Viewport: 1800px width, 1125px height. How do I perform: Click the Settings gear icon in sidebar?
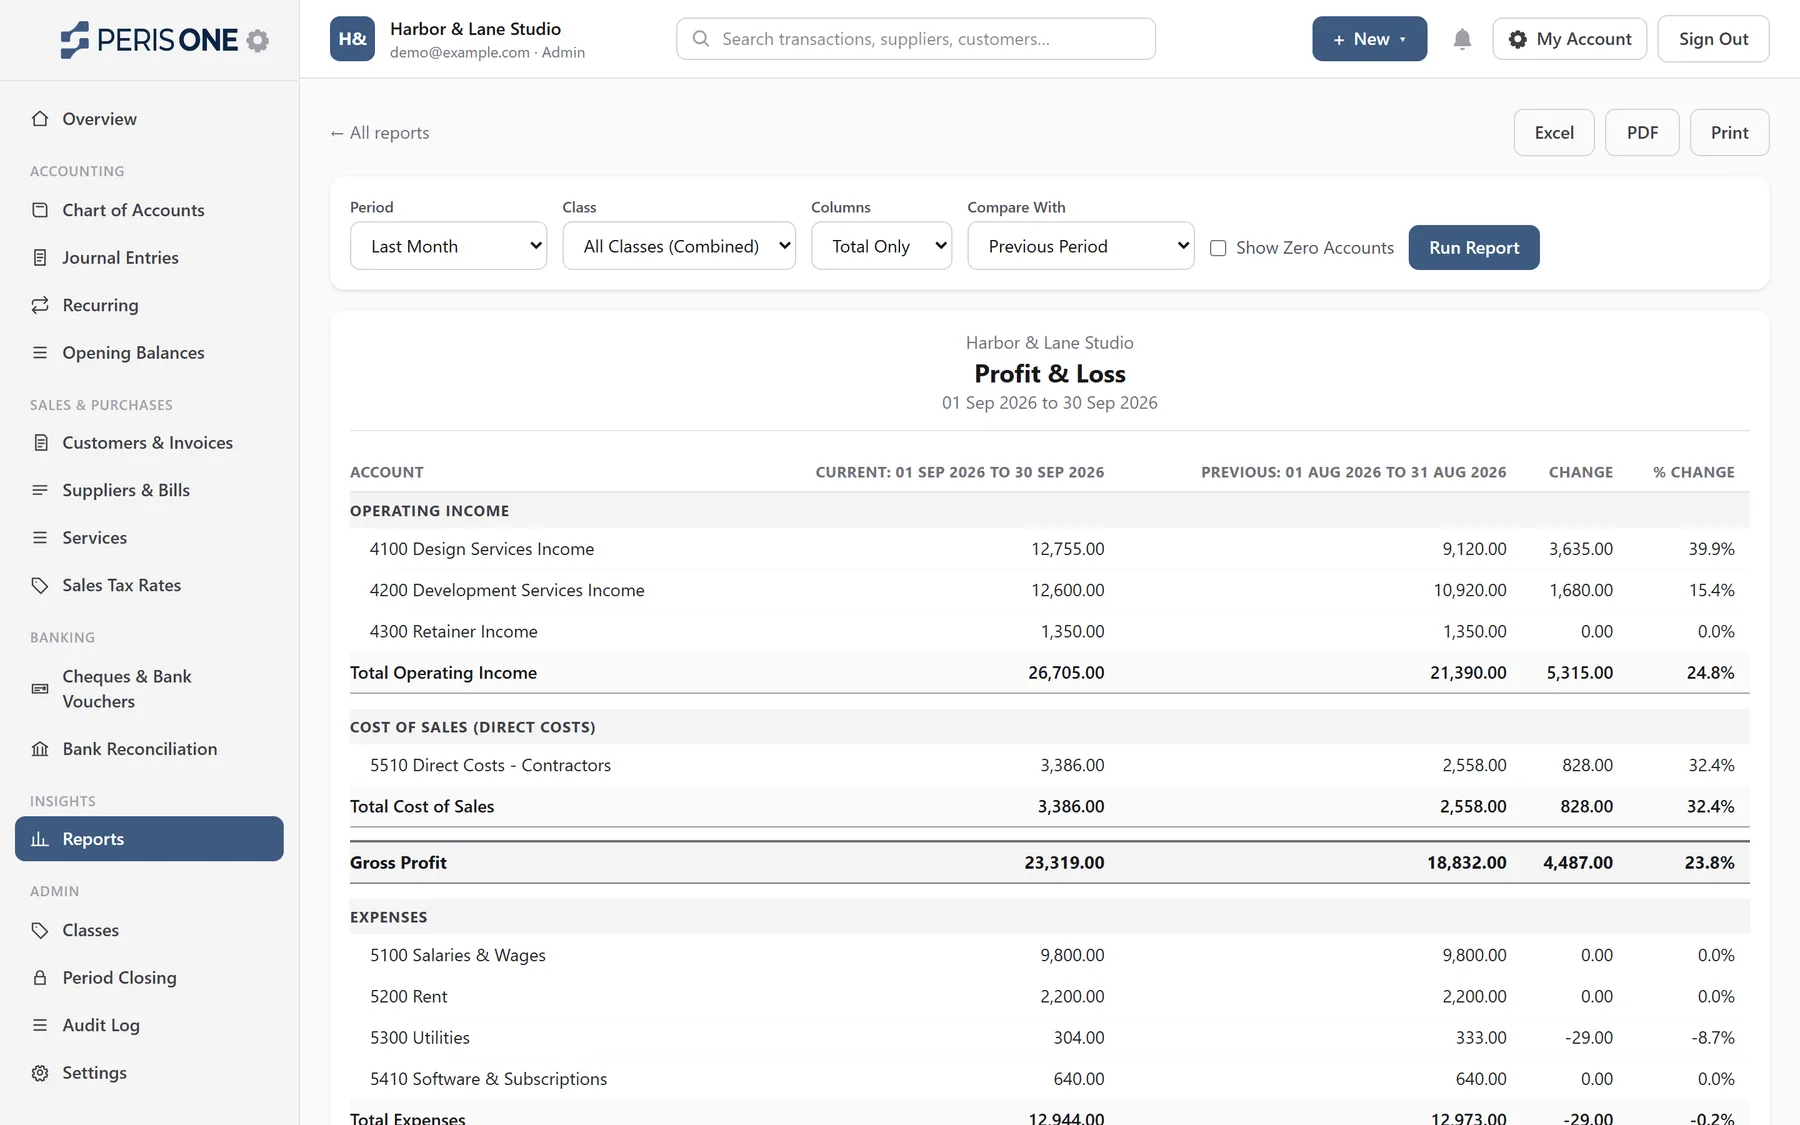[x=40, y=1073]
